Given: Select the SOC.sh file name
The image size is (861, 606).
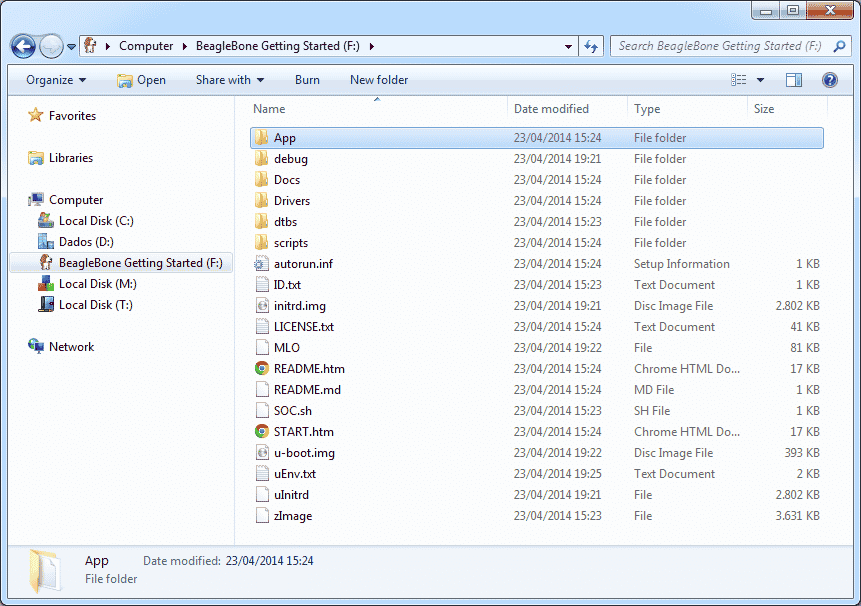Looking at the screenshot, I should tap(293, 411).
